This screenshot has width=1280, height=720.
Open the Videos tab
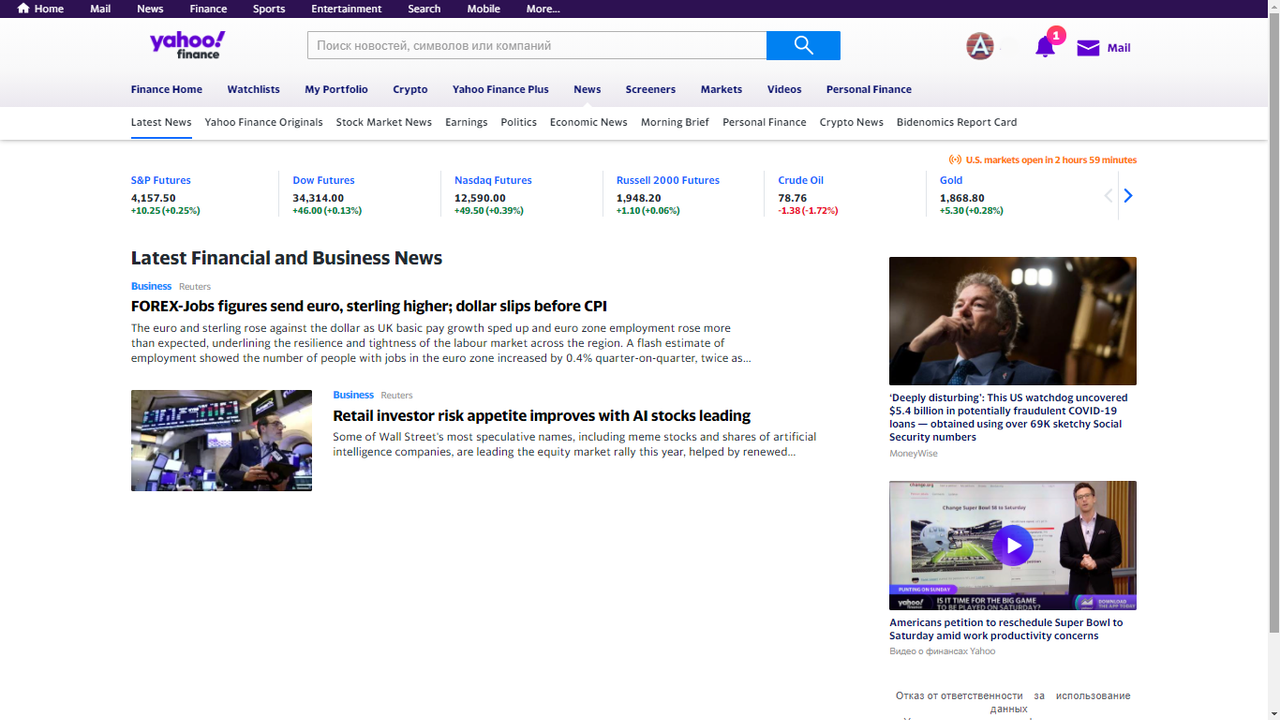click(x=784, y=89)
